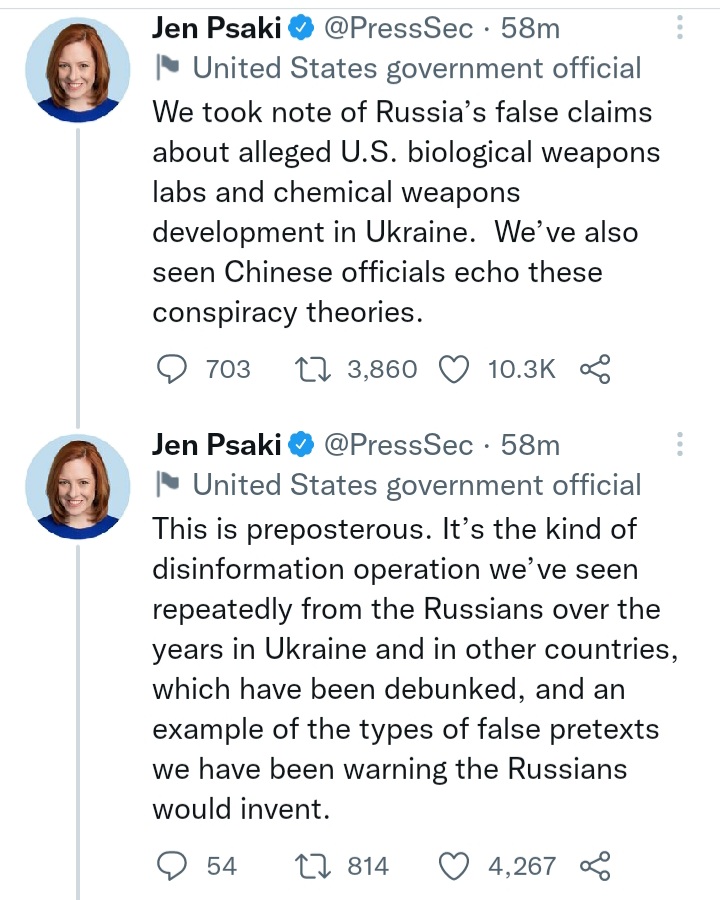Open more options menu on first tweet

tap(680, 27)
